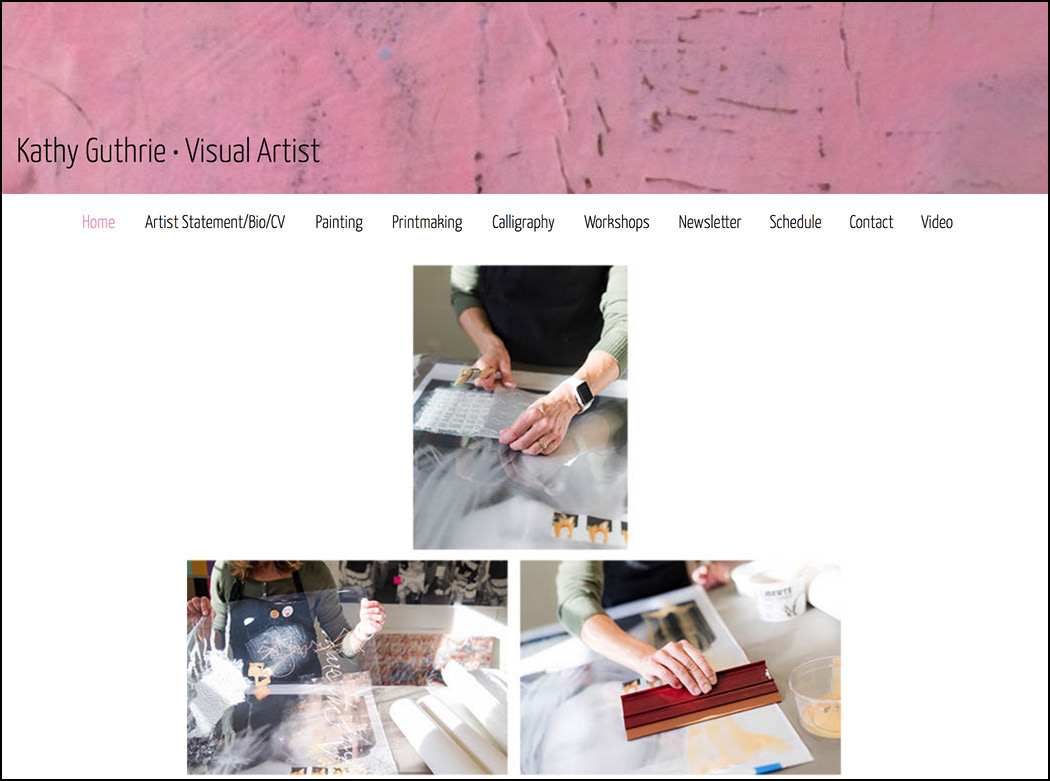Go to the Painting section
The width and height of the screenshot is (1050, 781).
pos(339,222)
